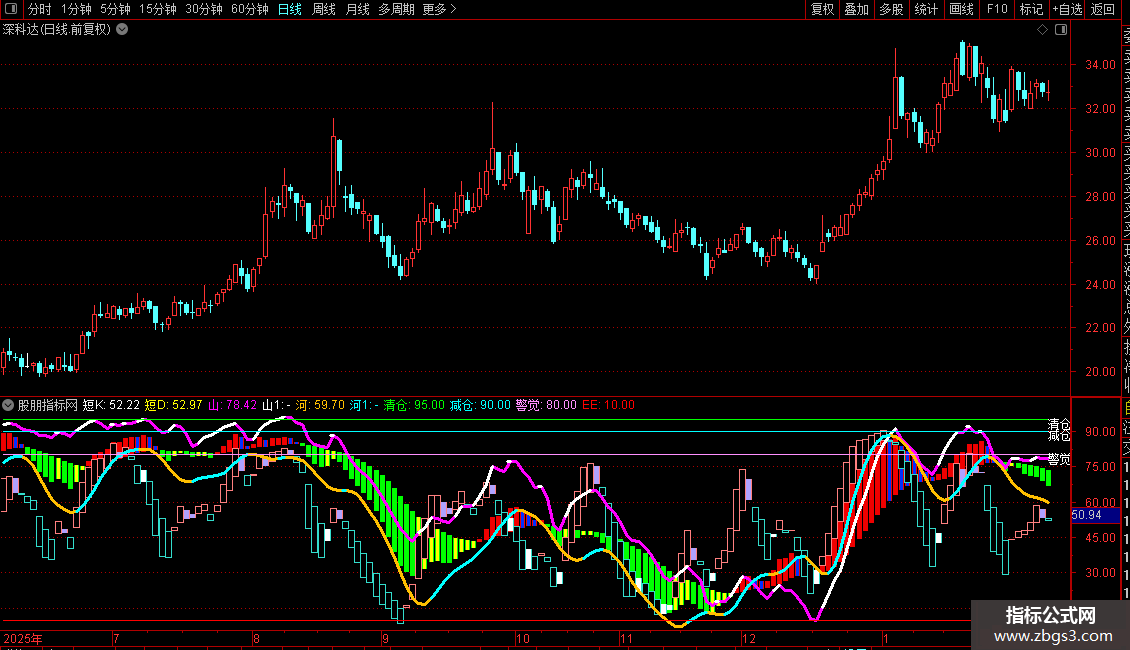Toggle the right side panel icon
1130x650 pixels.
point(1061,30)
